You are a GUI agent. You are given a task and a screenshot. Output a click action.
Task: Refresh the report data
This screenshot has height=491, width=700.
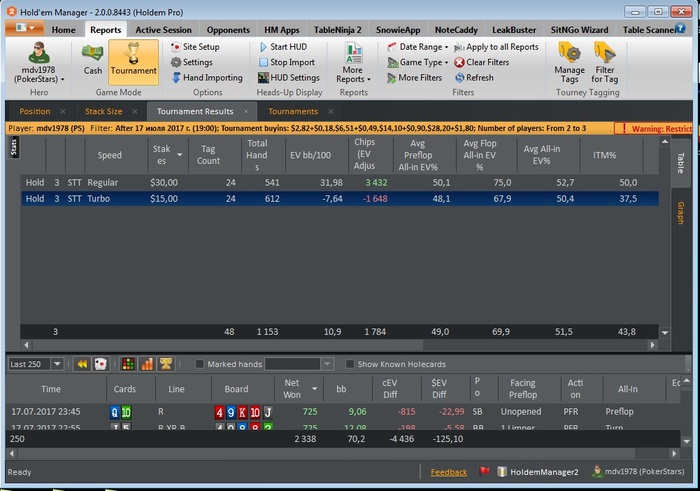click(474, 78)
